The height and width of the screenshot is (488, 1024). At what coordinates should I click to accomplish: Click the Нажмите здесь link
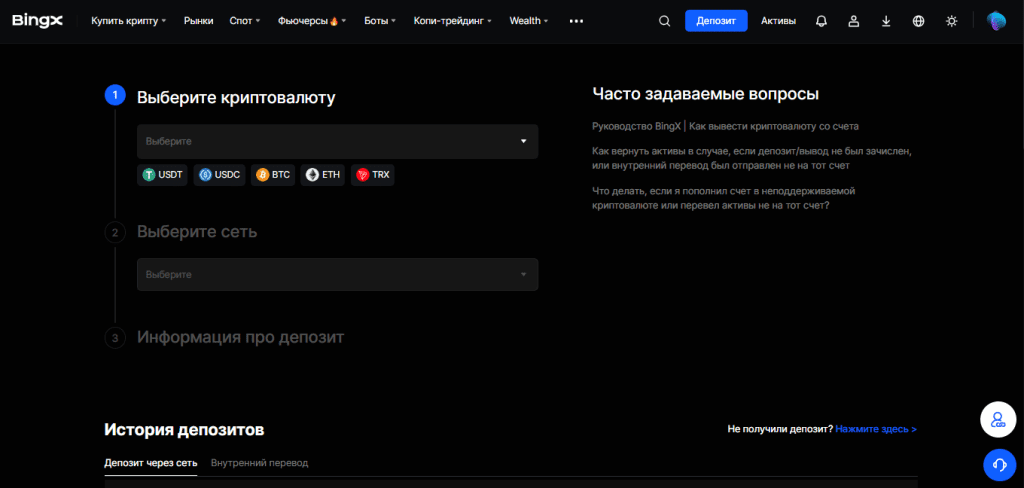click(876, 429)
